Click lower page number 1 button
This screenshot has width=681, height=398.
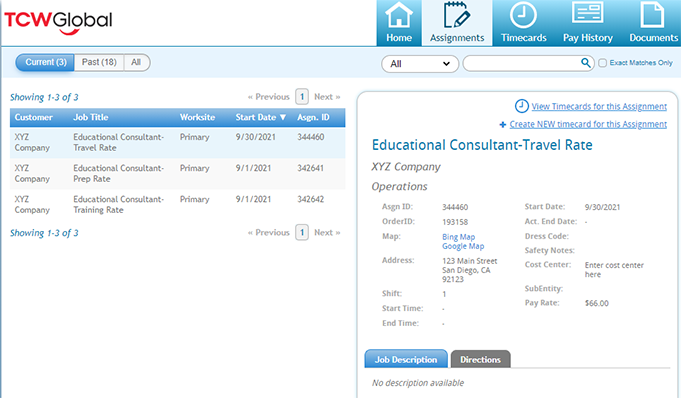[302, 232]
